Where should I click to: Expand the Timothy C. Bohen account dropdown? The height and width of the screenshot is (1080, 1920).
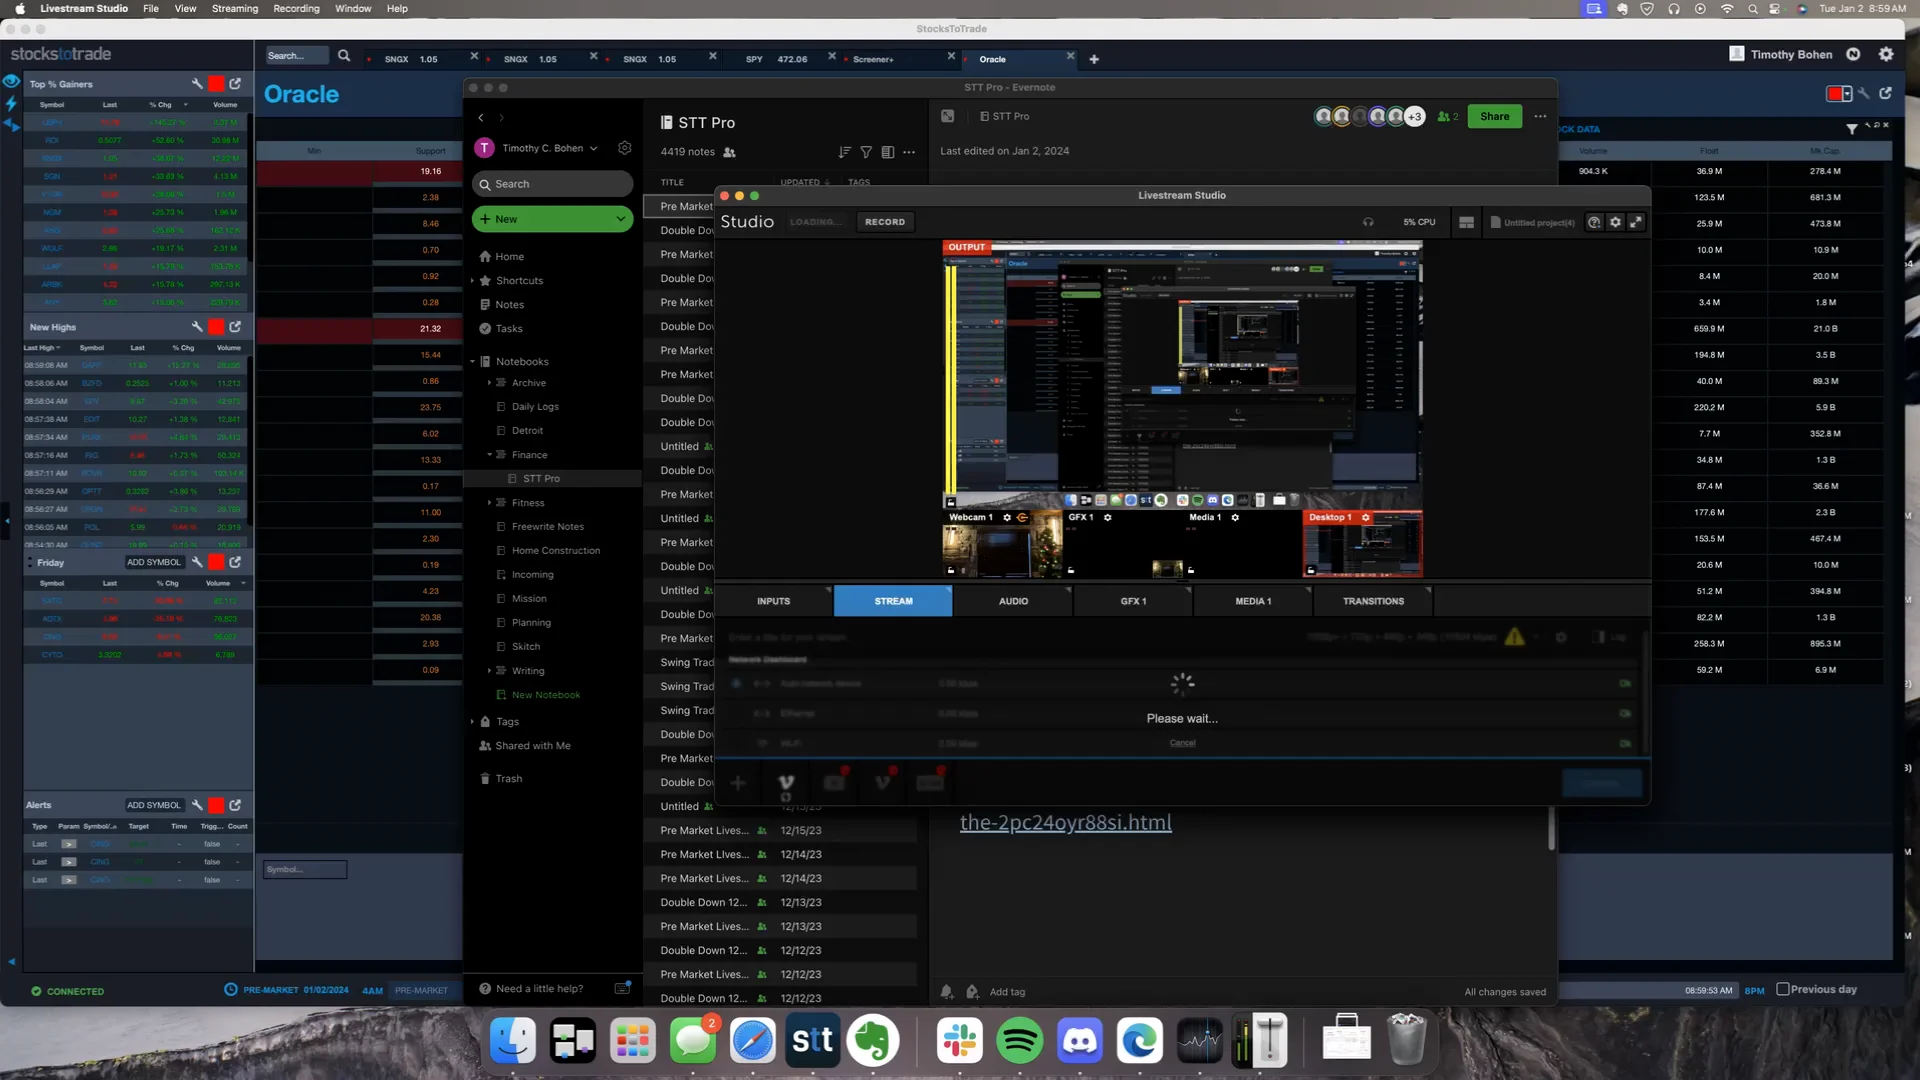(594, 148)
